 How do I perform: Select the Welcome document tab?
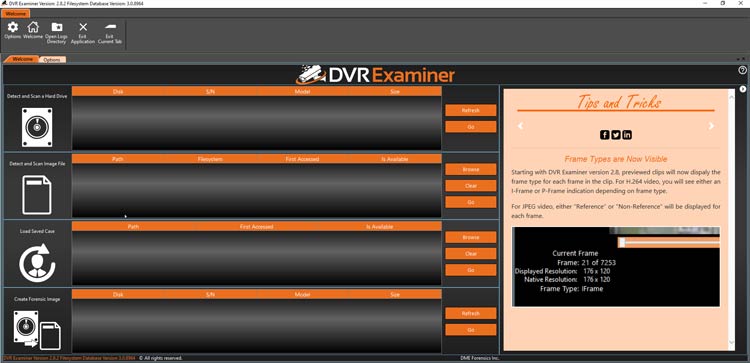point(22,59)
